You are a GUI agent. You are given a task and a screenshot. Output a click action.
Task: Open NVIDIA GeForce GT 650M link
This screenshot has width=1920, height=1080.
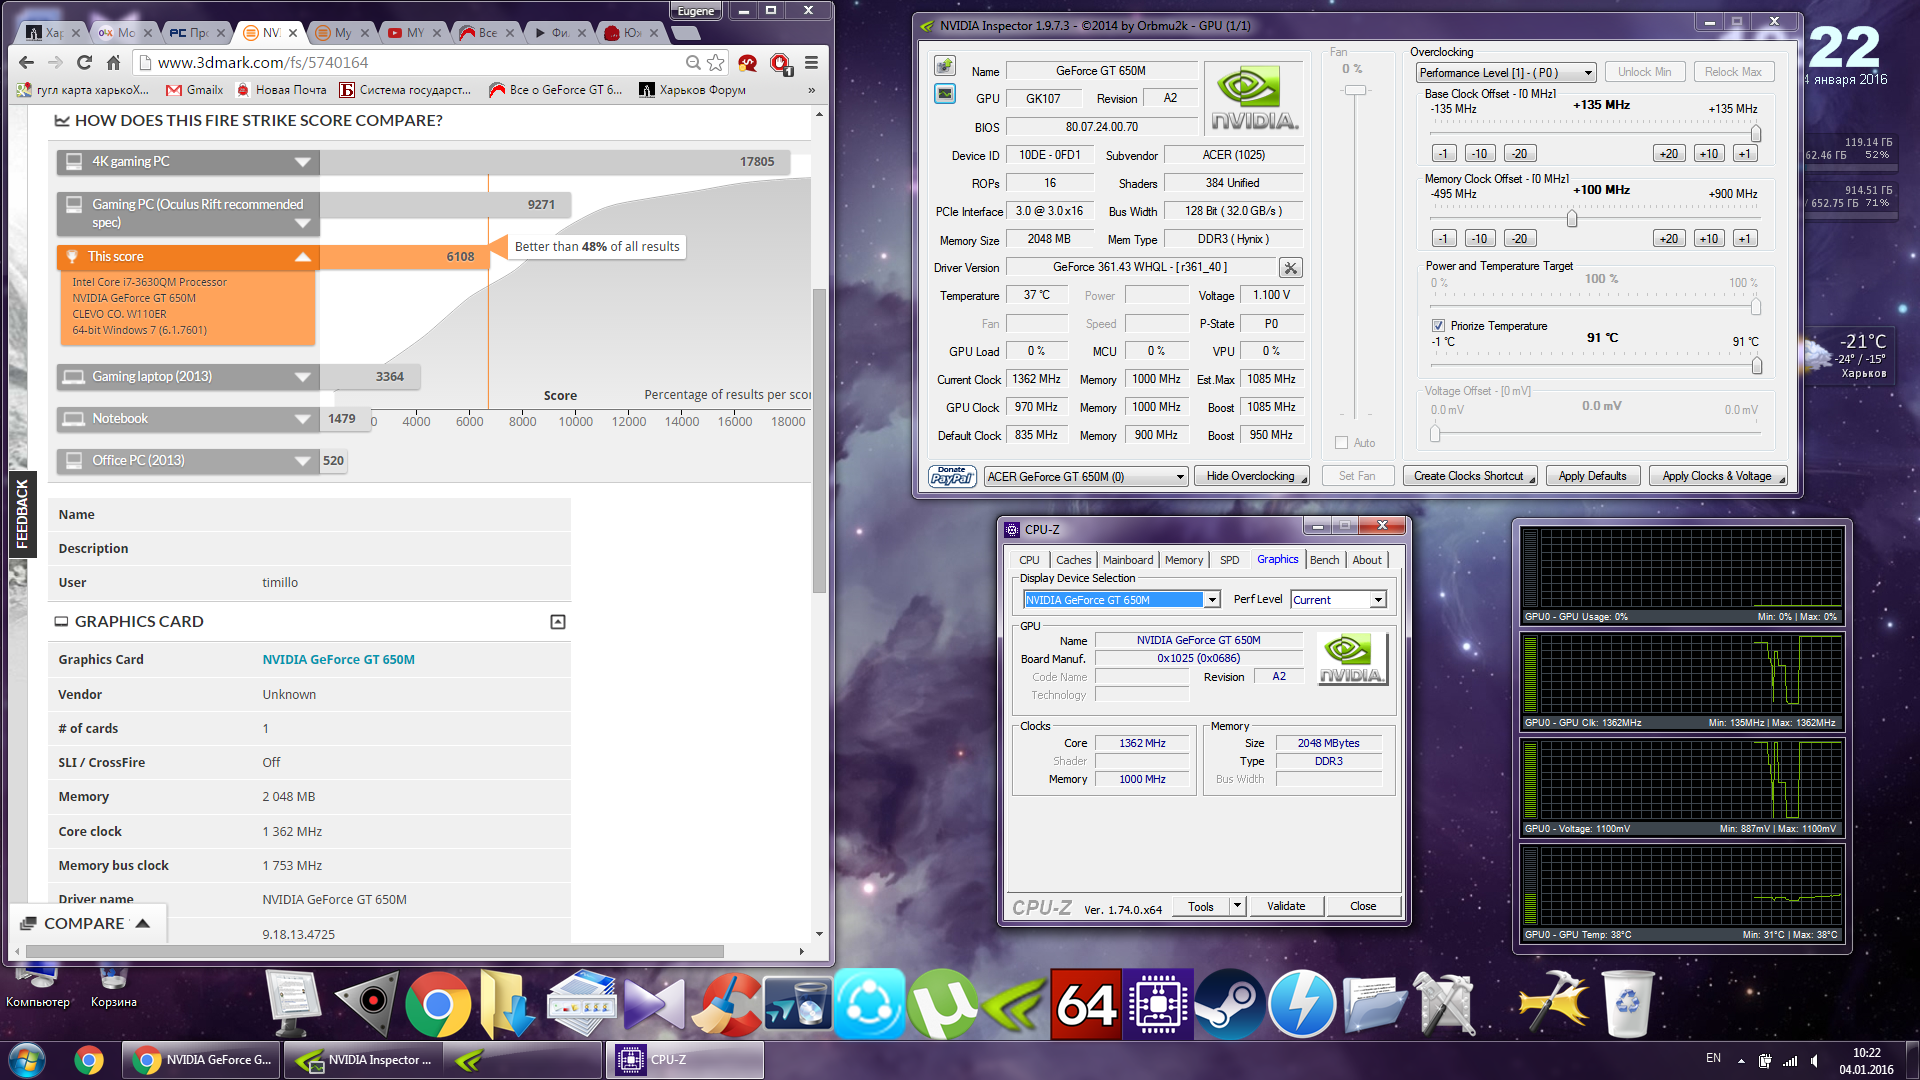pos(338,660)
